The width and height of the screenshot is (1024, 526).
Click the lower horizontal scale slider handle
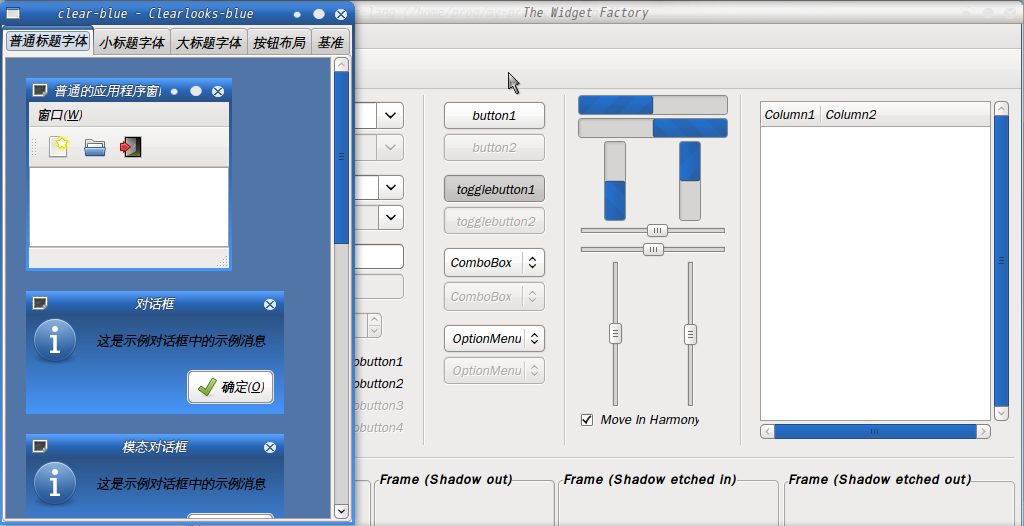pos(653,249)
